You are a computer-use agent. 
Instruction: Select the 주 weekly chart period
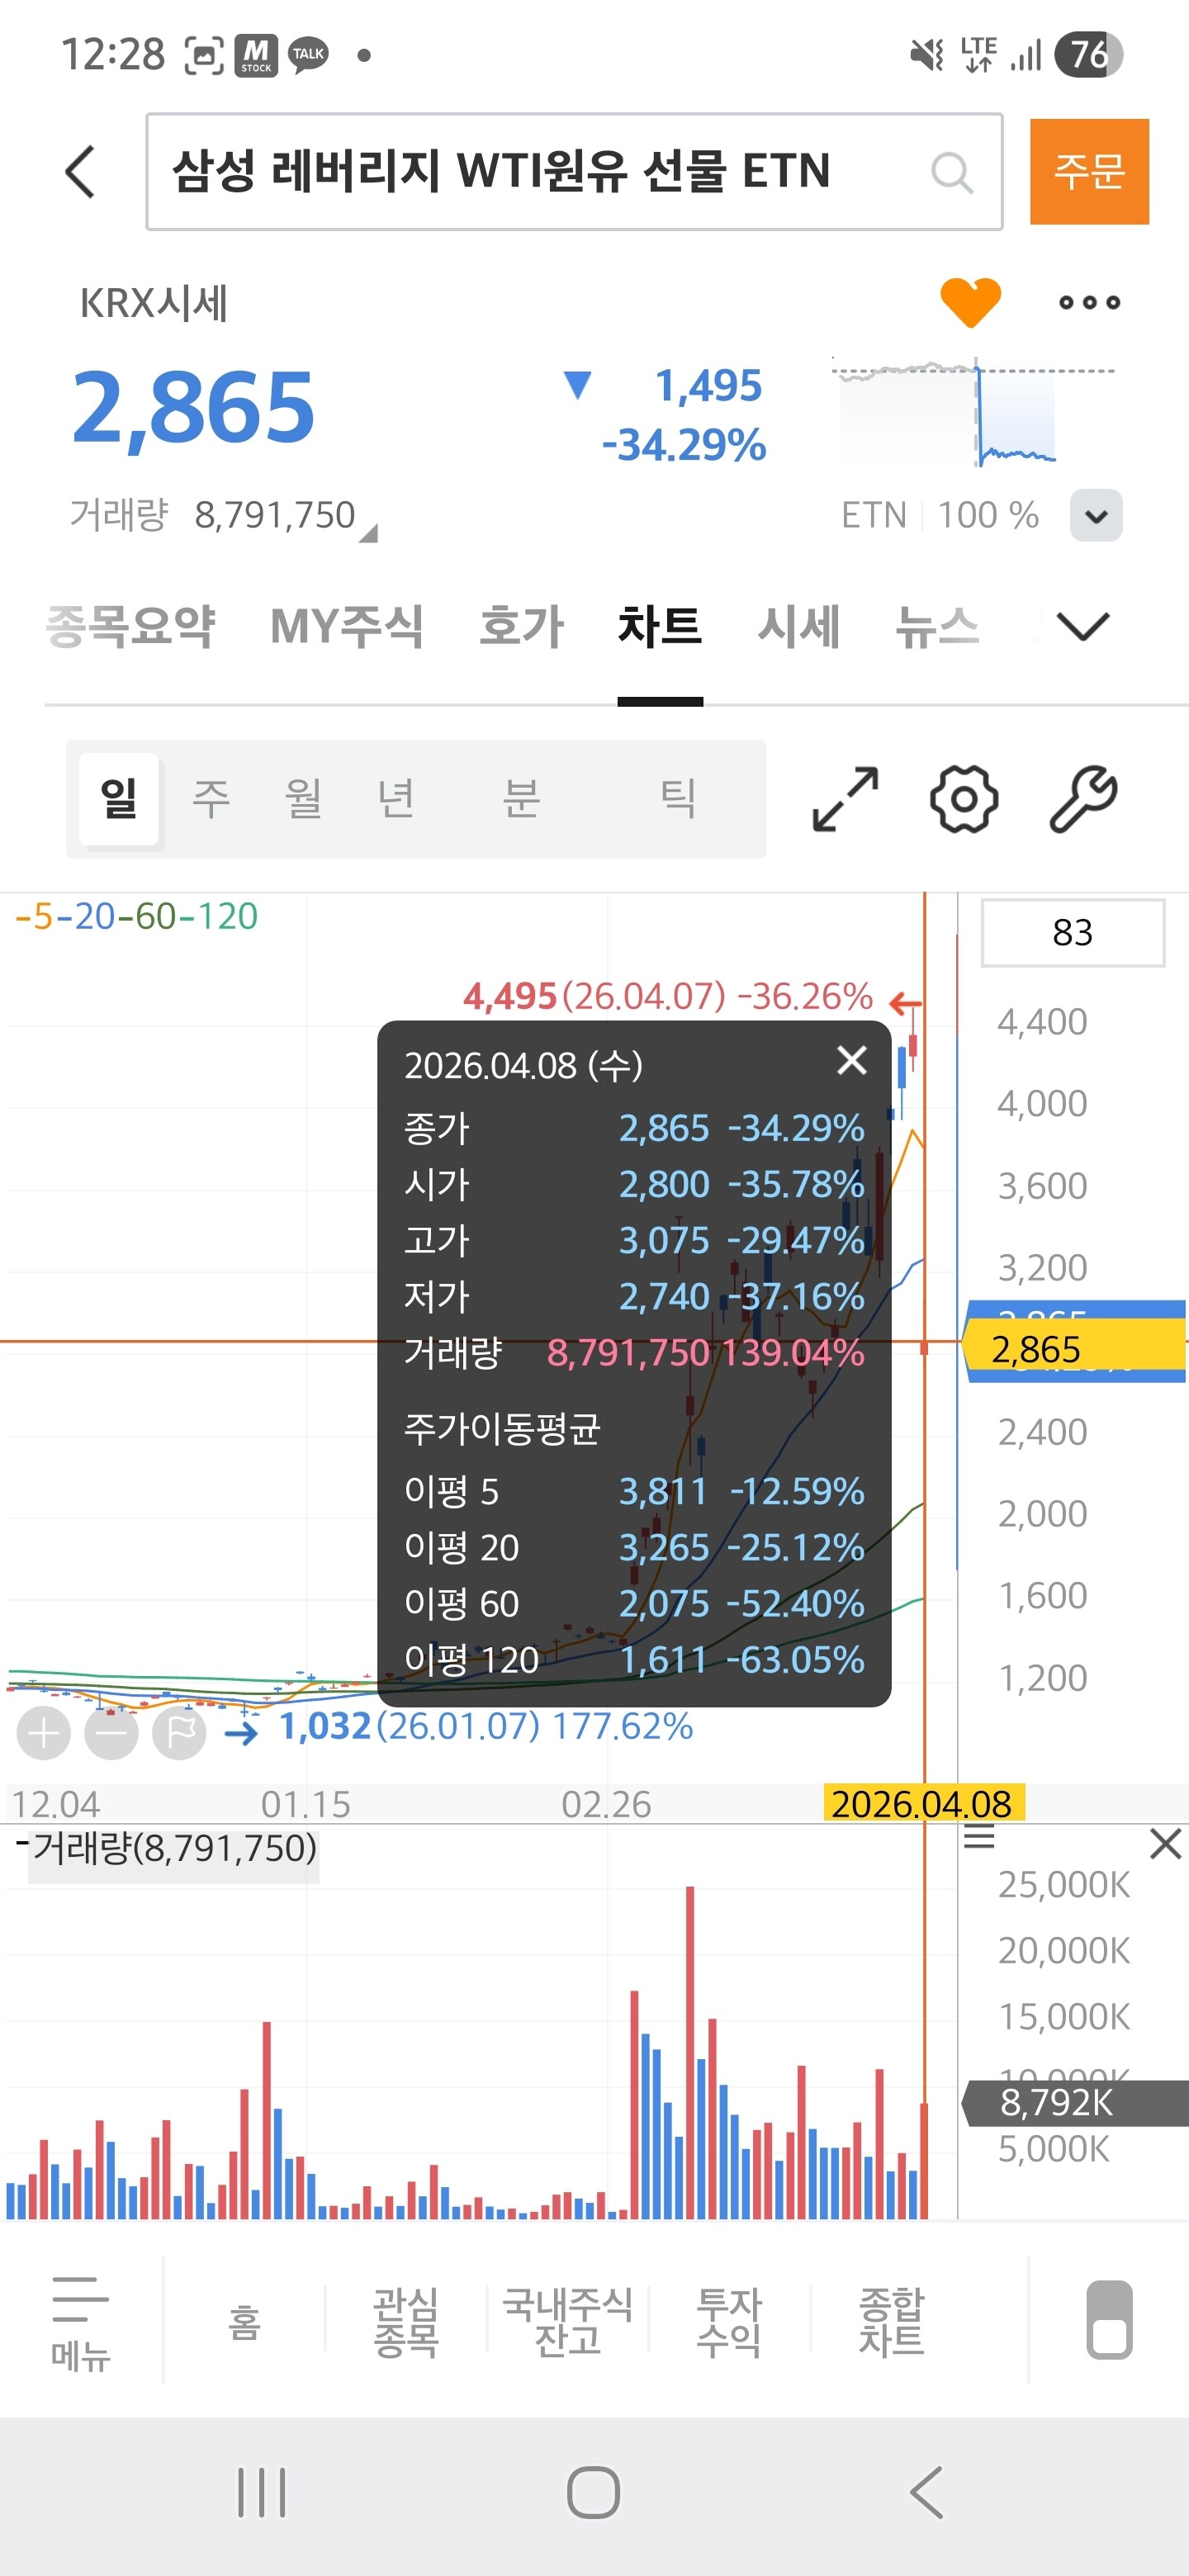(x=211, y=799)
